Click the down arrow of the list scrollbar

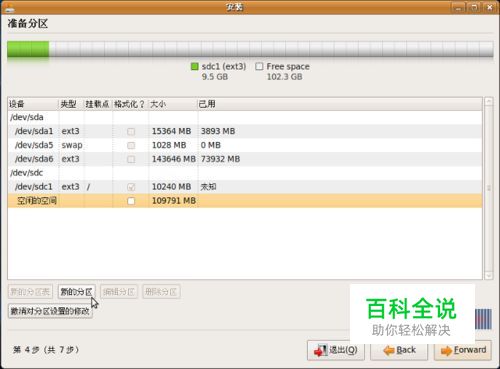pyautogui.click(x=489, y=276)
